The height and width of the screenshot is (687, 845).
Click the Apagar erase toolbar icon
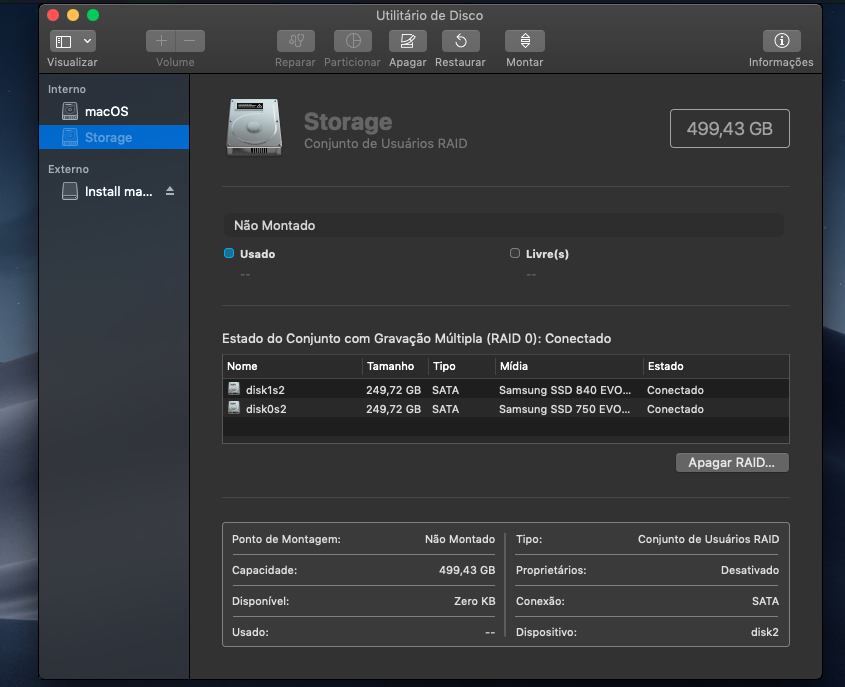[407, 41]
